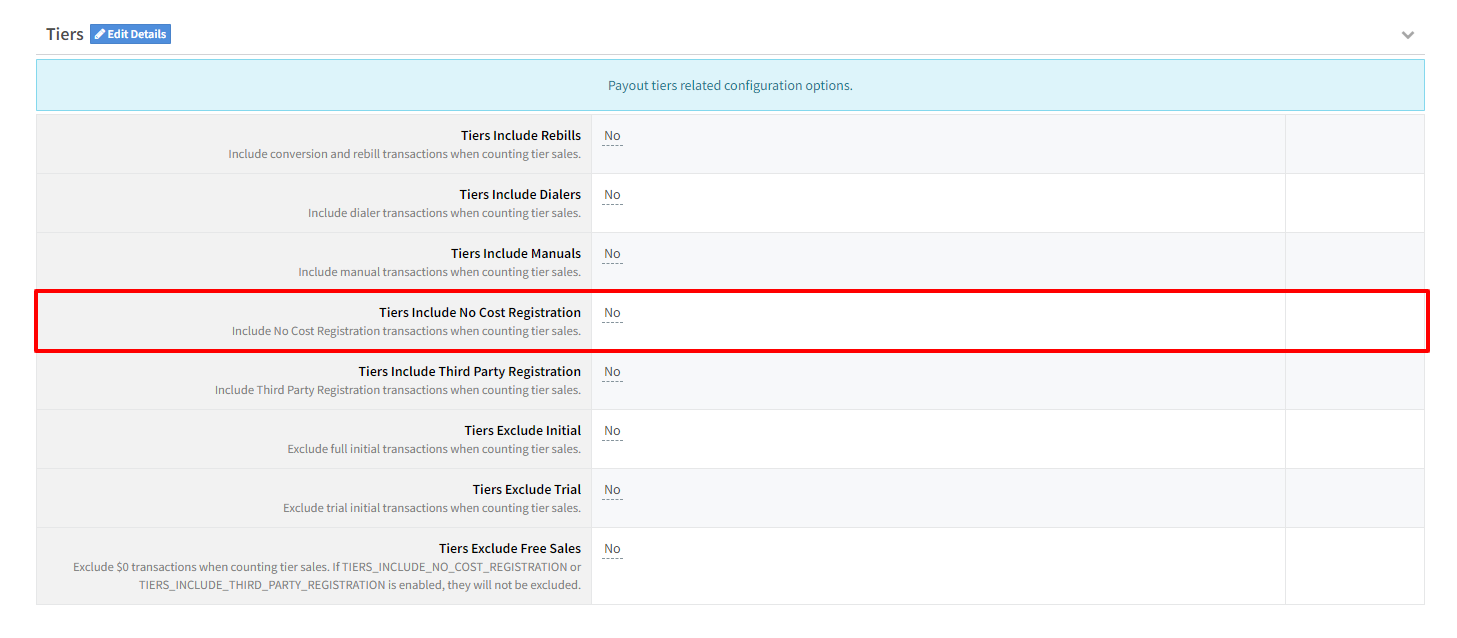Image resolution: width=1457 pixels, height=638 pixels.
Task: Select the Tiers Include Manuals label
Action: point(515,254)
